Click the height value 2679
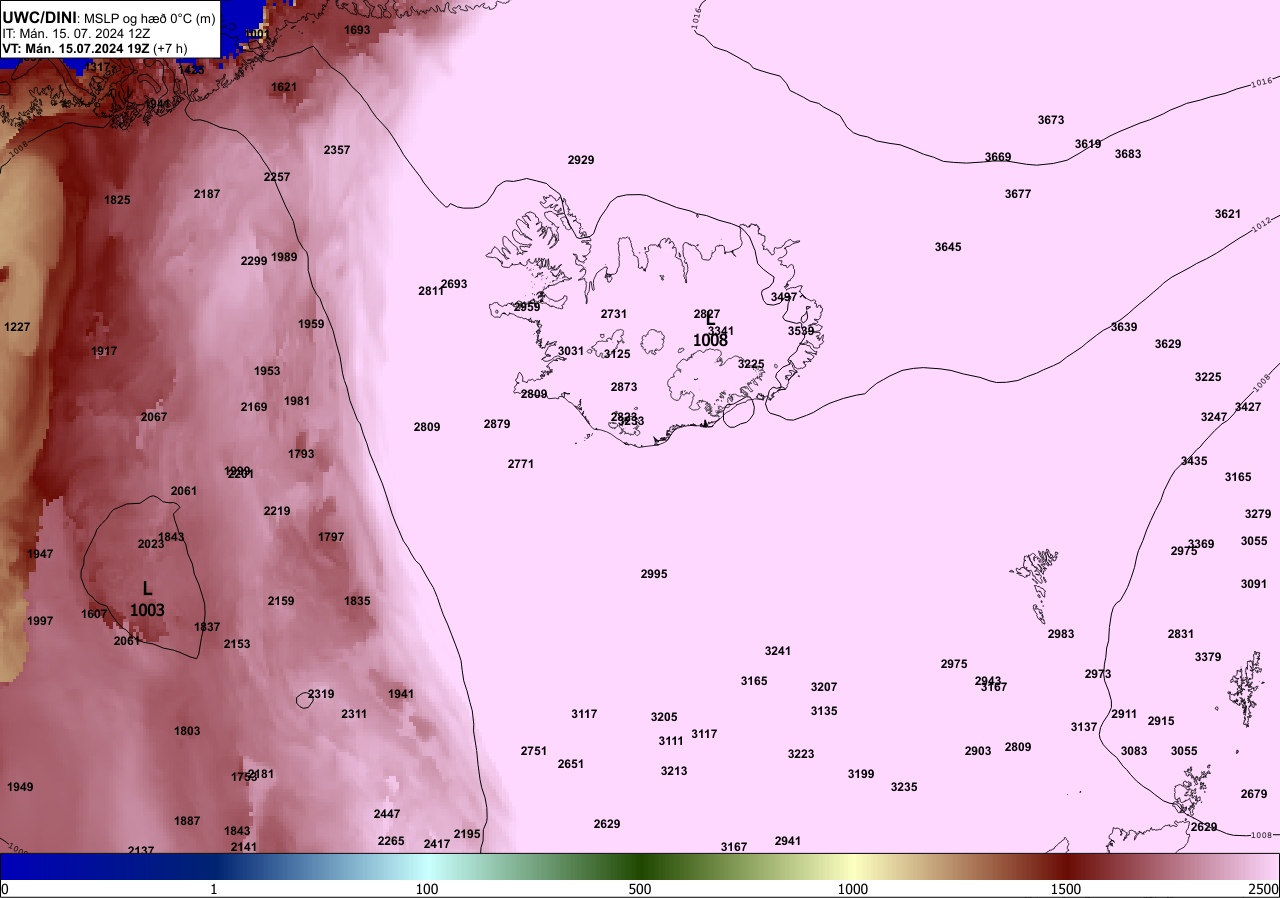The height and width of the screenshot is (898, 1280). tap(1254, 794)
